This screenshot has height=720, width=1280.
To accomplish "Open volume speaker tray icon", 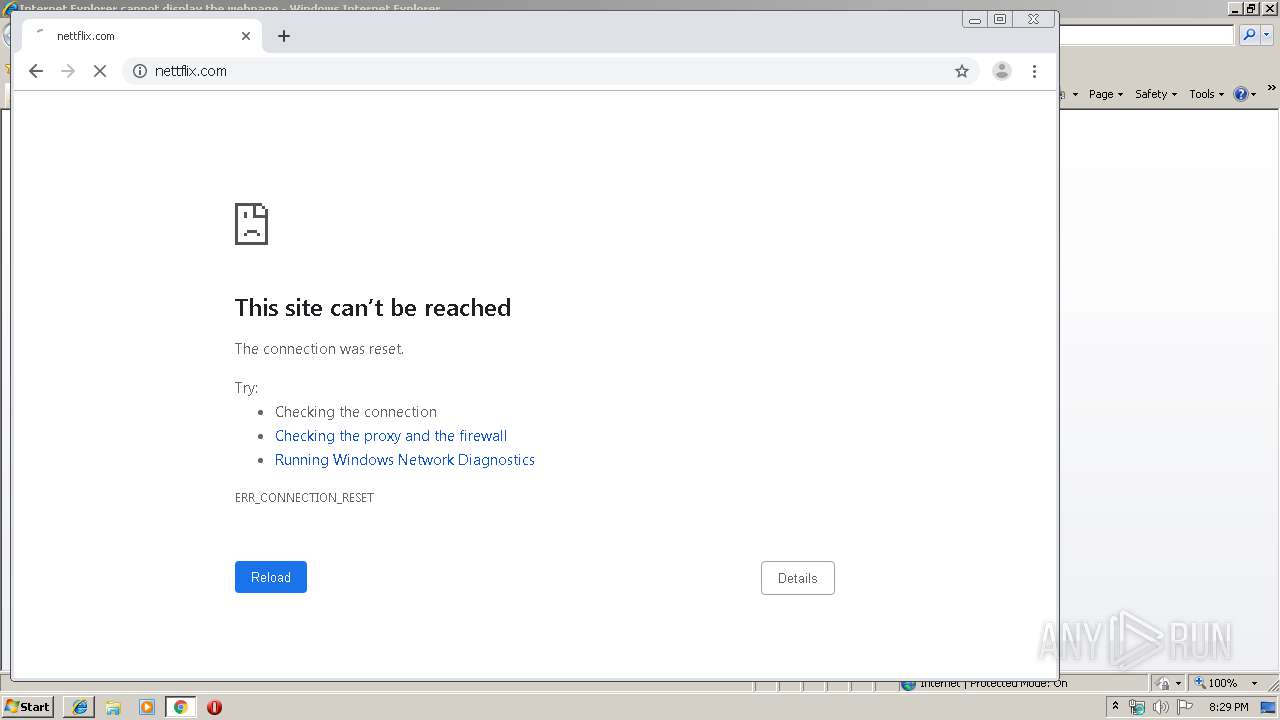I will [x=1160, y=707].
